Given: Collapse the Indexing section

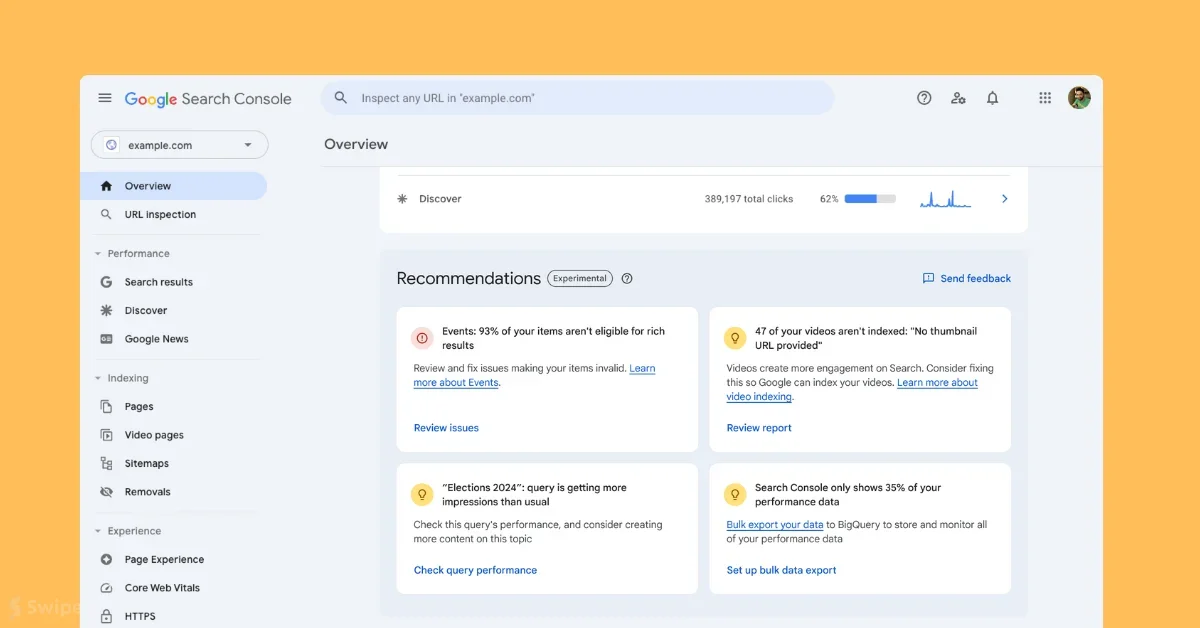Looking at the screenshot, I should [x=98, y=378].
